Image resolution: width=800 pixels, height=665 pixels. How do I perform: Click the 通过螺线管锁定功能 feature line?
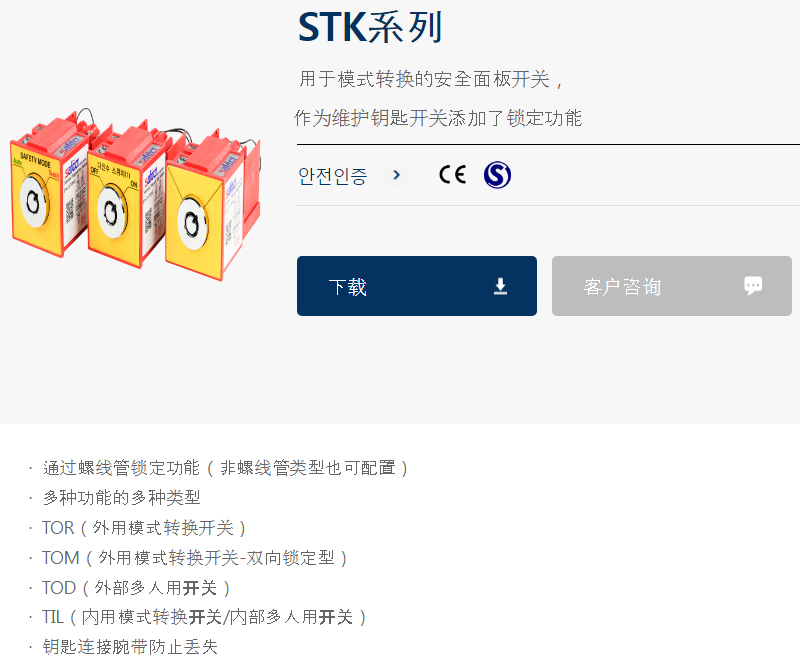coord(225,468)
